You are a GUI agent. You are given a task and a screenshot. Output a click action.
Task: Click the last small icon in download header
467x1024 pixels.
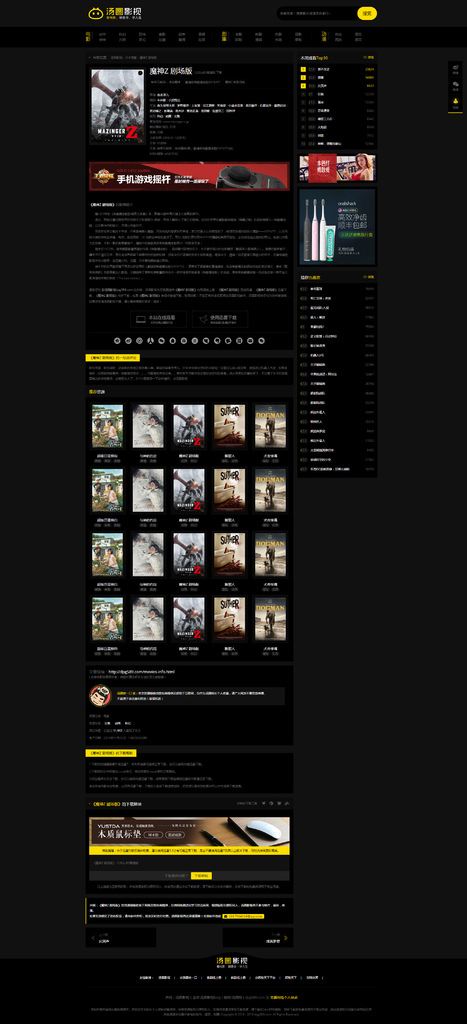286,804
